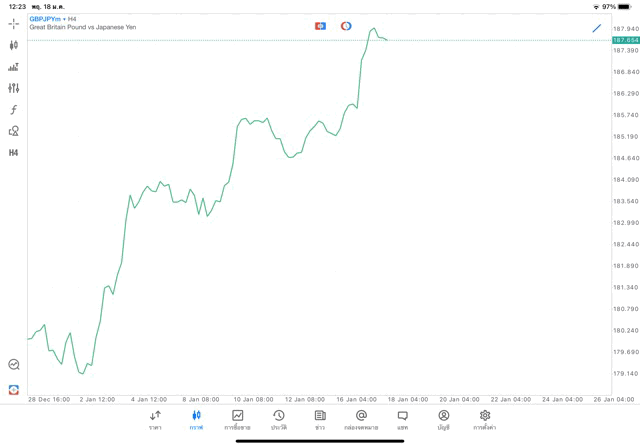Open the trade levels bar icon
This screenshot has height=447, width=640.
pos(14,67)
